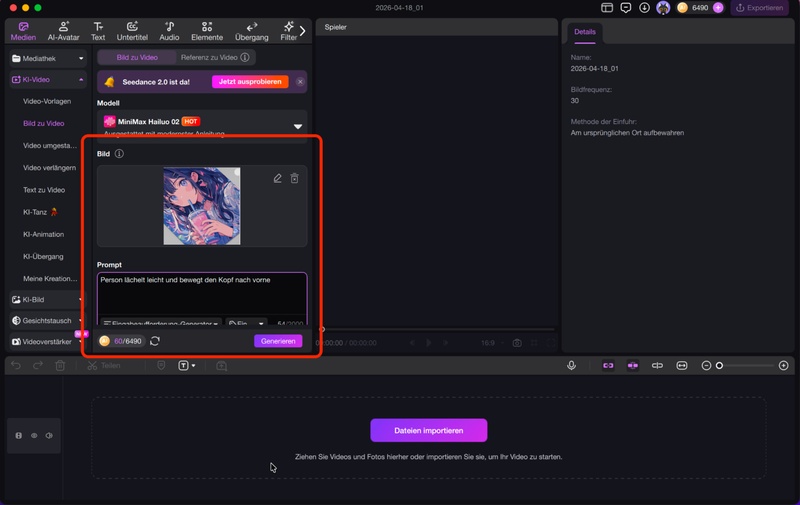This screenshot has width=800, height=505.
Task: Open the download center icon
Action: (x=644, y=8)
